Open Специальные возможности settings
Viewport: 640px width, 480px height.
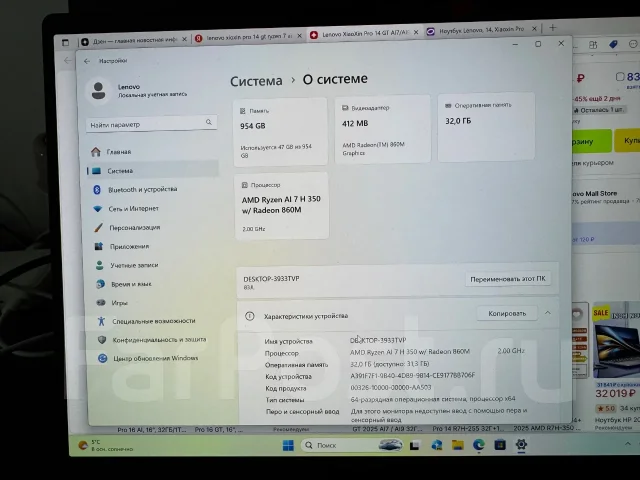coord(156,321)
